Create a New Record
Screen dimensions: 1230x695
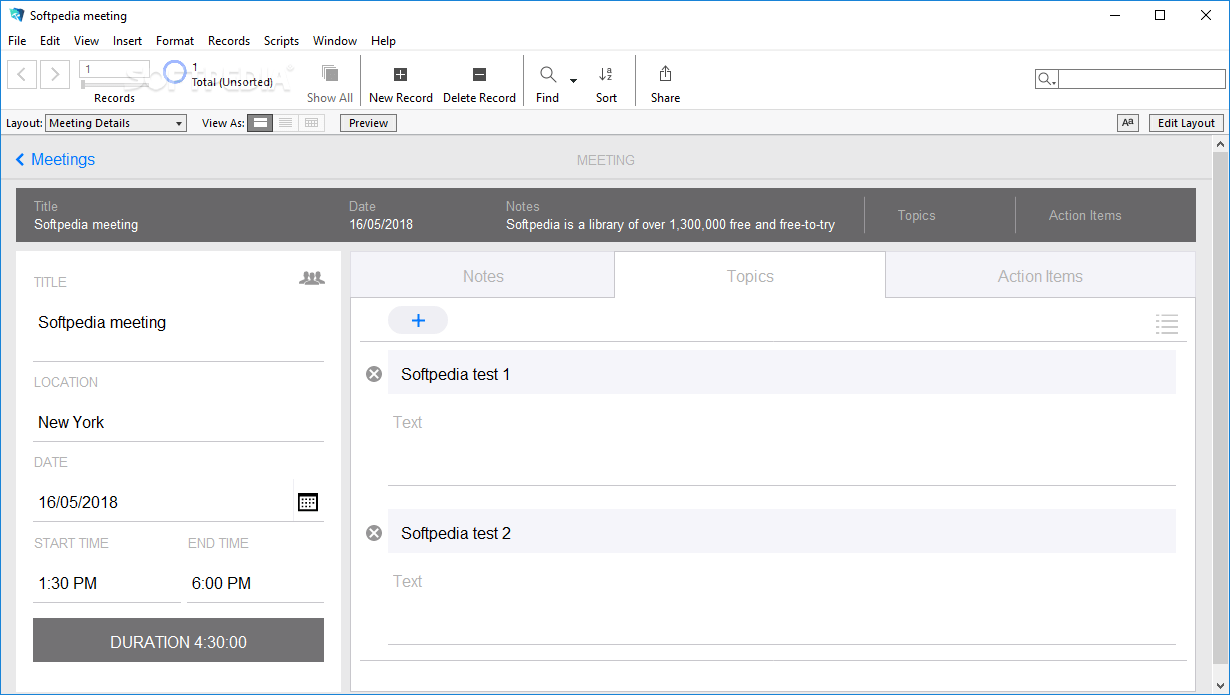400,83
